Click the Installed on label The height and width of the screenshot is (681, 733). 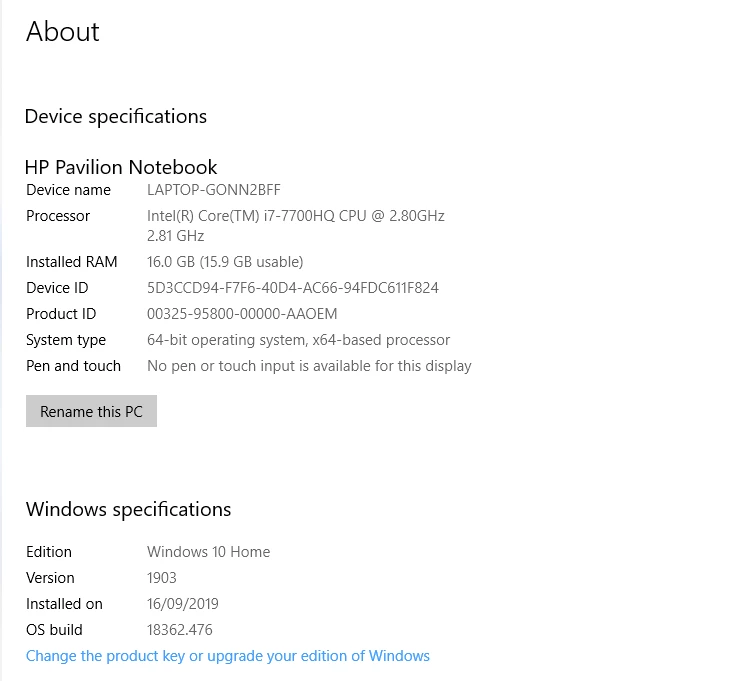click(64, 604)
